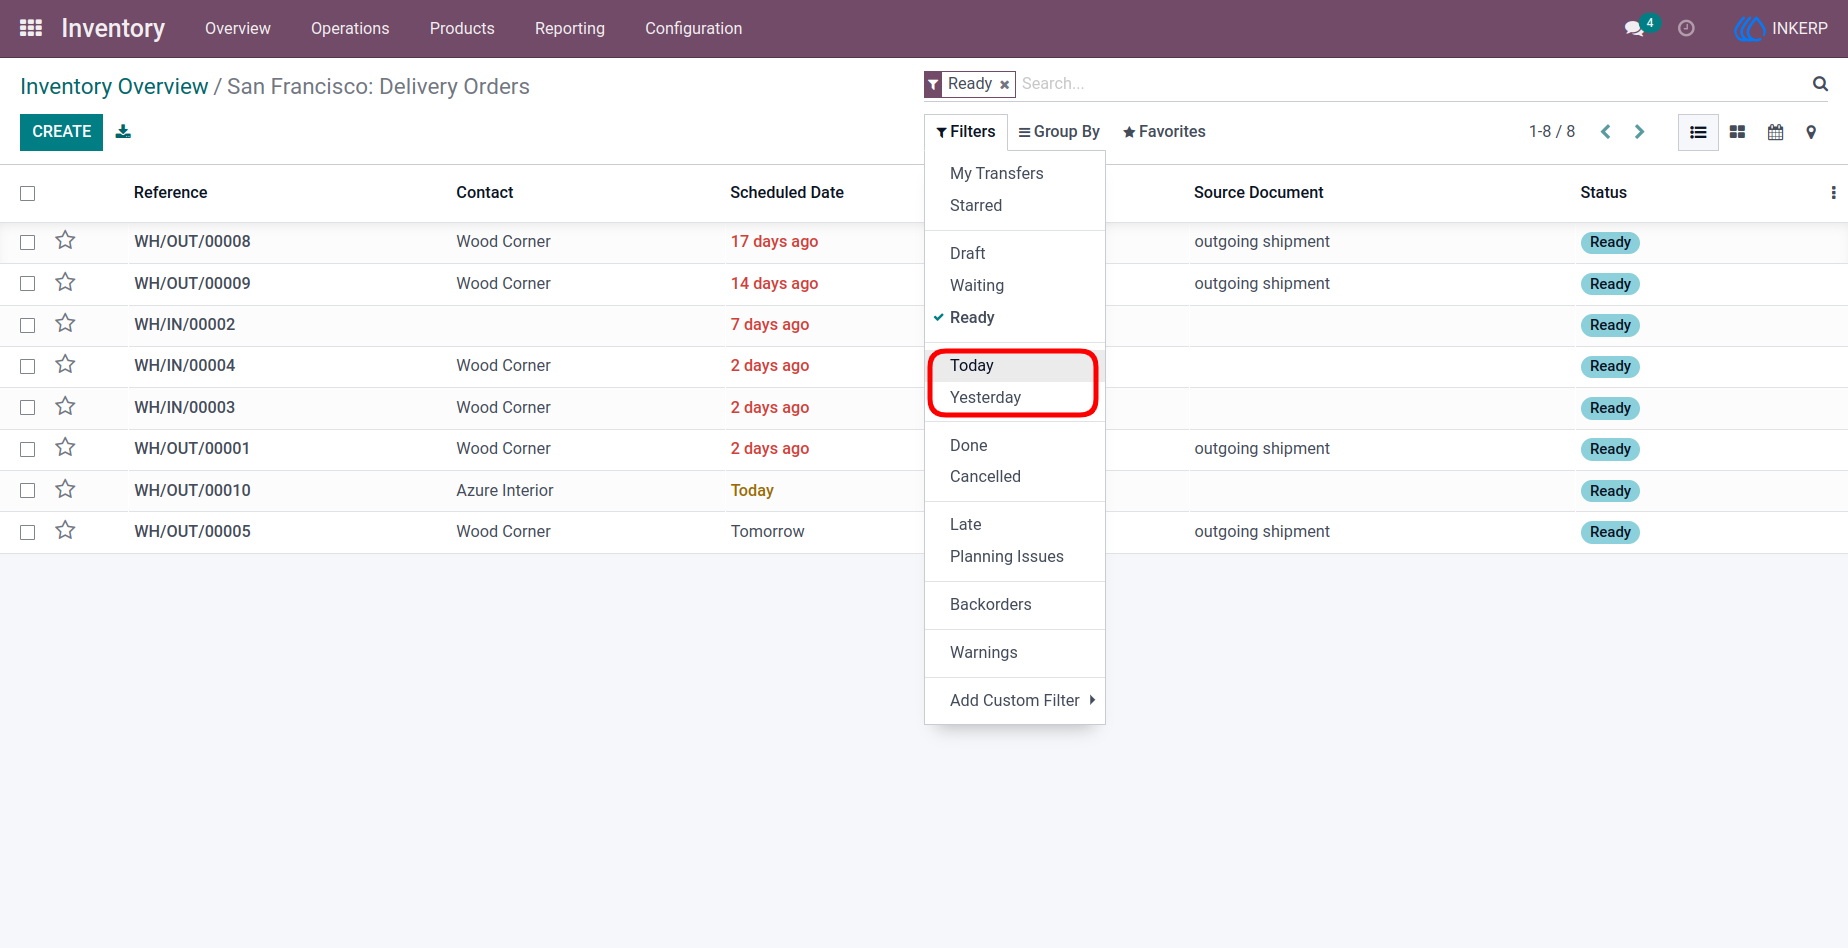Open the Group By dropdown

click(1059, 132)
